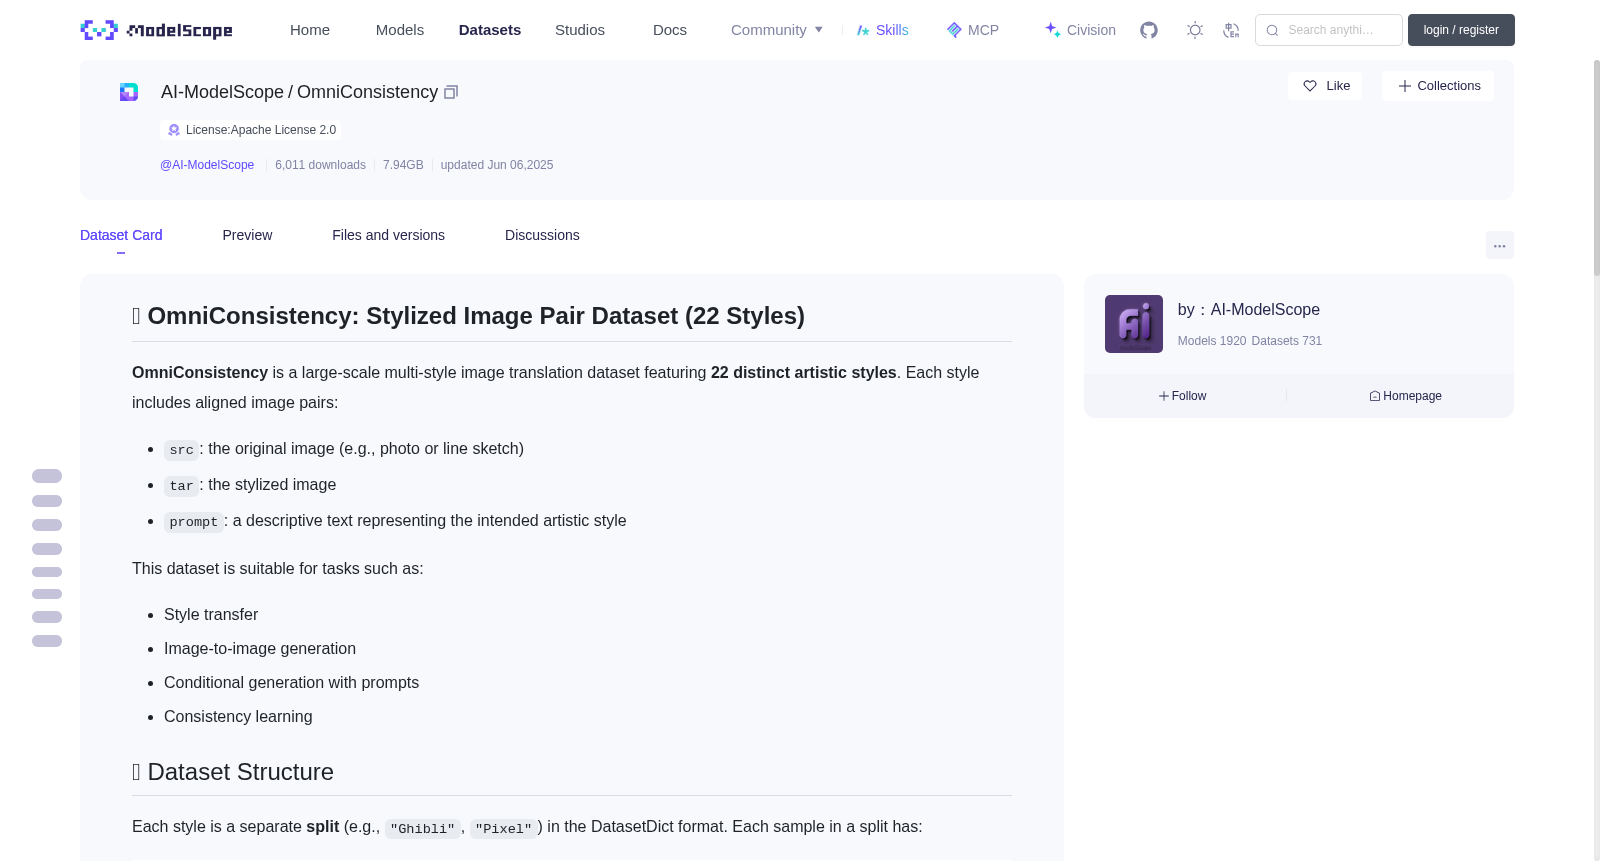This screenshot has height=861, width=1600.
Task: Click the Conditional generation with prompts item
Action: [x=291, y=683]
